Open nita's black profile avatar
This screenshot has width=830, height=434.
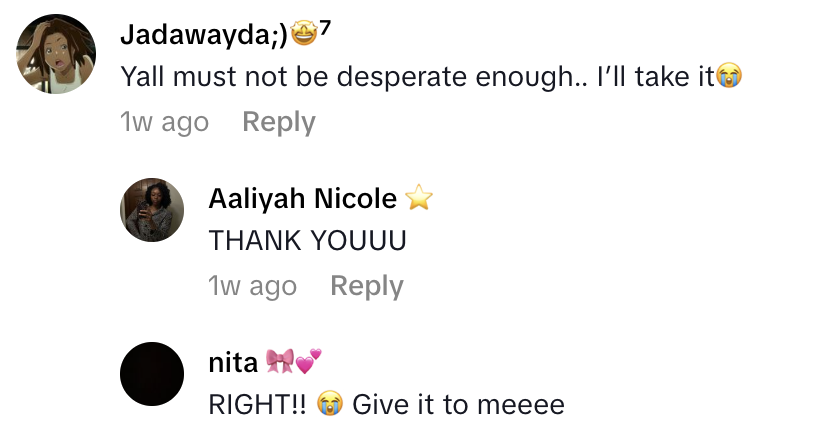pyautogui.click(x=152, y=374)
